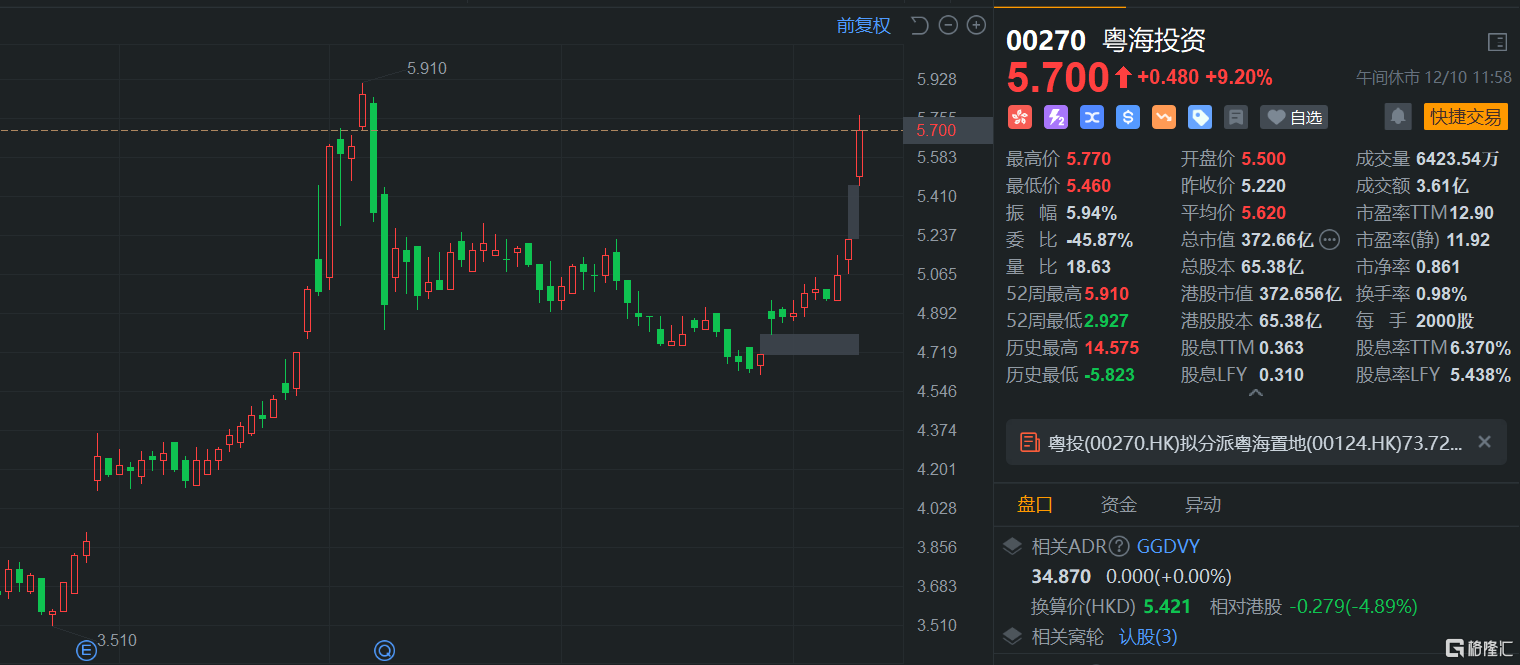The width and height of the screenshot is (1520, 665).
Task: Dismiss the announcement bar with X
Action: pyautogui.click(x=1484, y=441)
